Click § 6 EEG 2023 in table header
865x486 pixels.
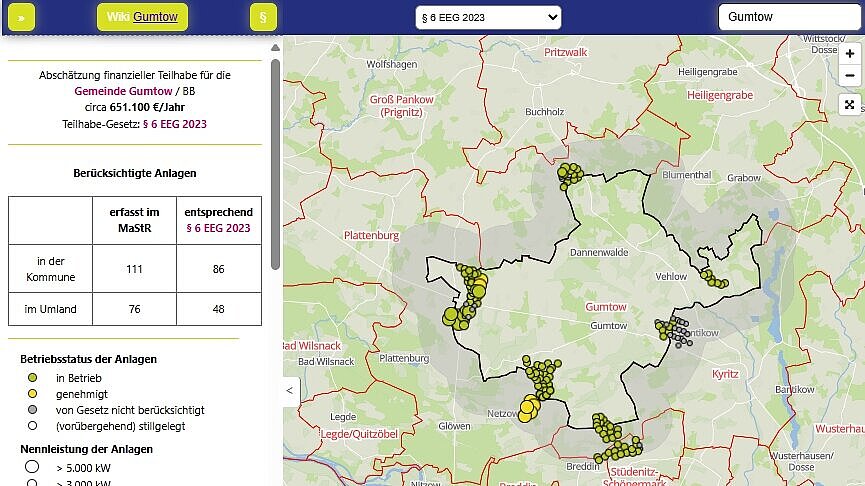point(218,228)
